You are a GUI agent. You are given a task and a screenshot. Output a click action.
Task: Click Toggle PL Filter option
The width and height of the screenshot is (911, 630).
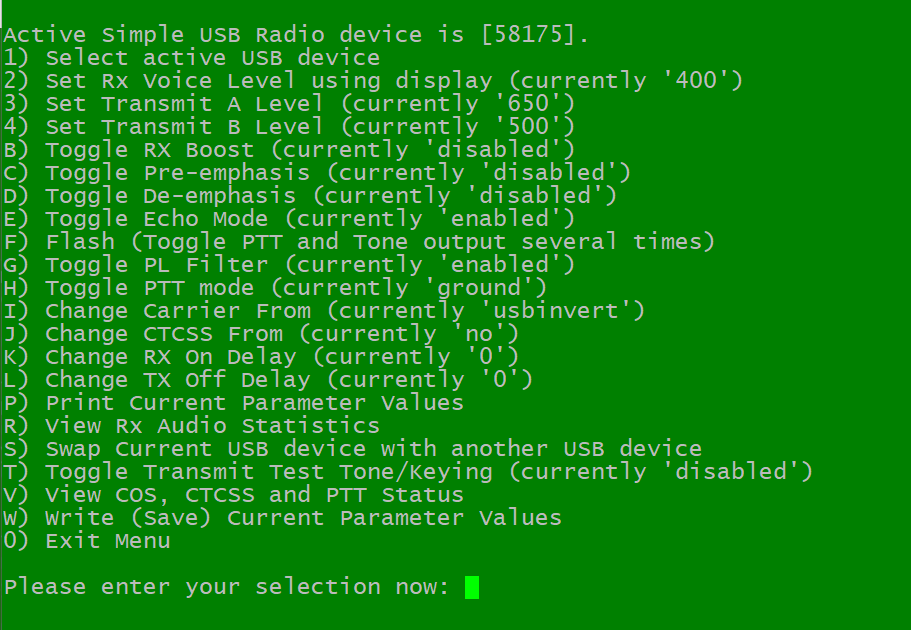289,265
